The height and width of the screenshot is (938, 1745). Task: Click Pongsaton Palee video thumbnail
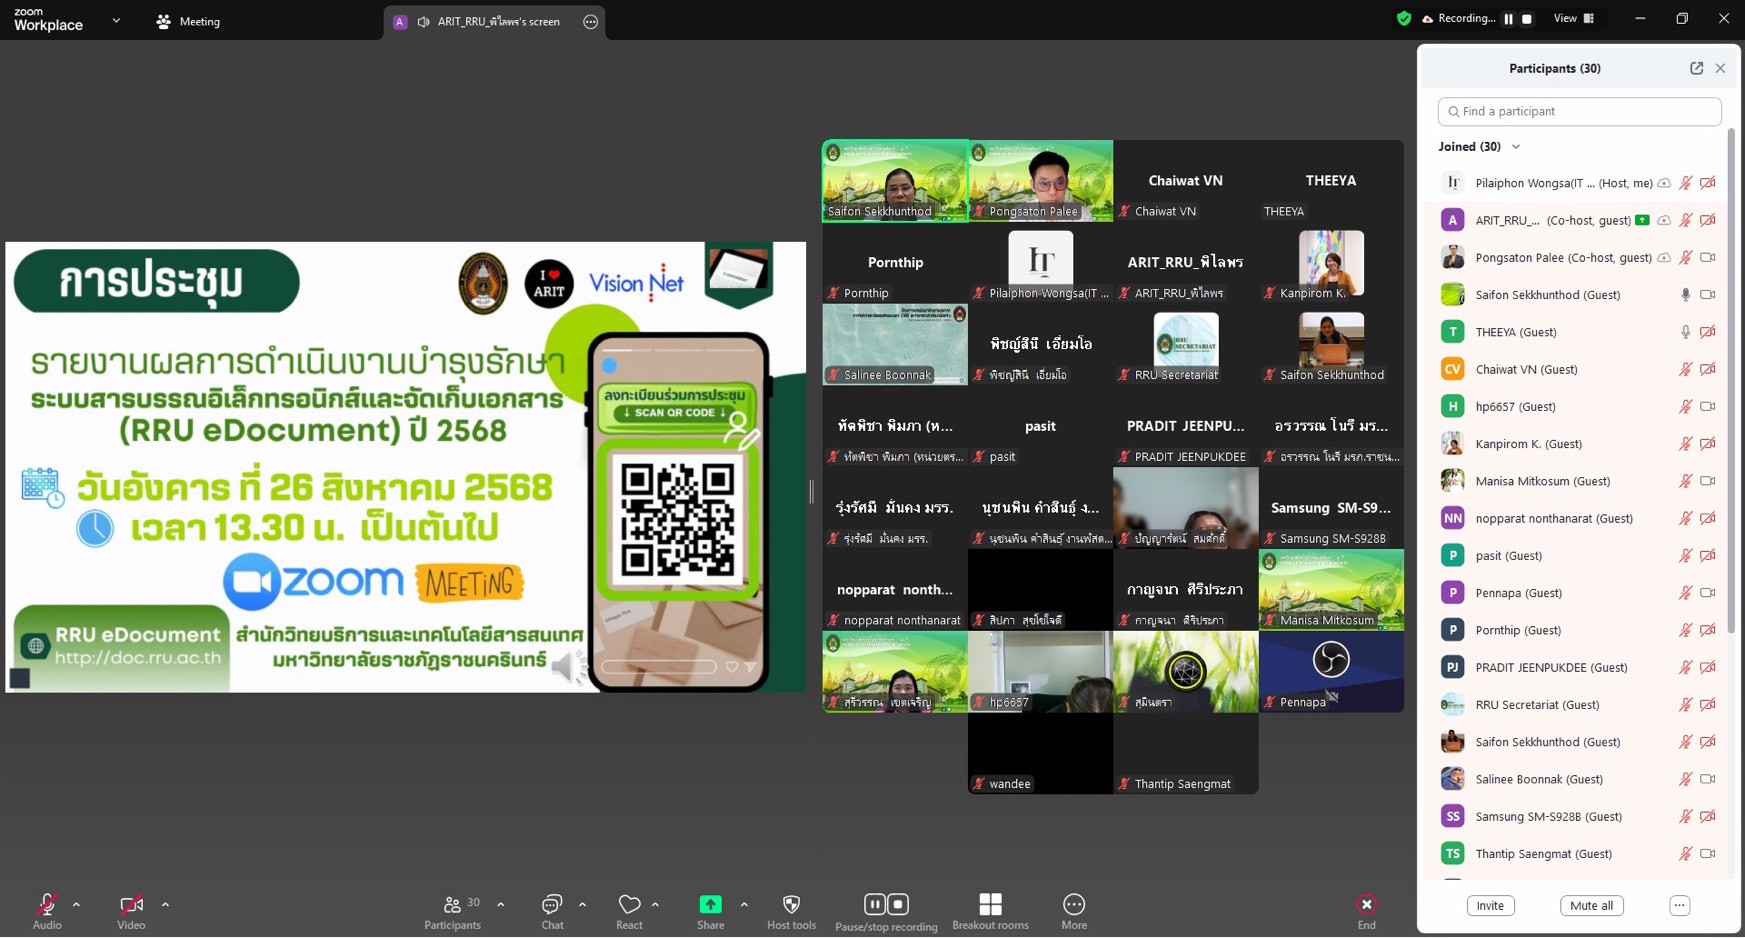point(1040,180)
